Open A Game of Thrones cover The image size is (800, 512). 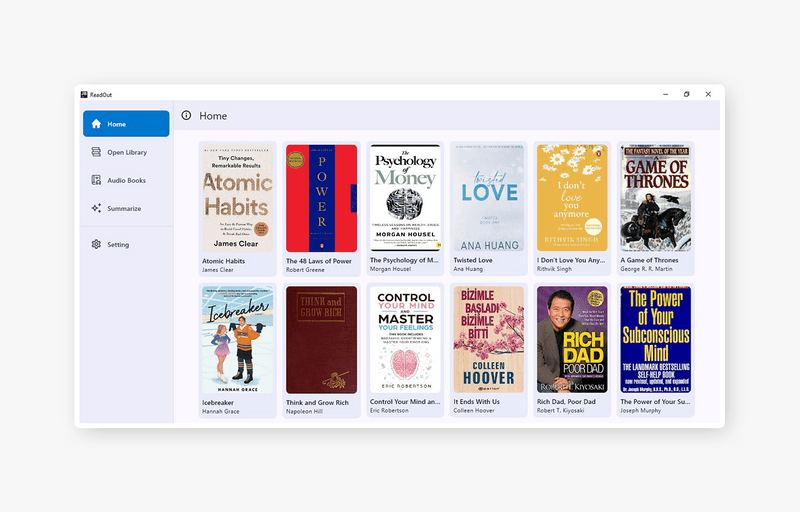(x=656, y=197)
